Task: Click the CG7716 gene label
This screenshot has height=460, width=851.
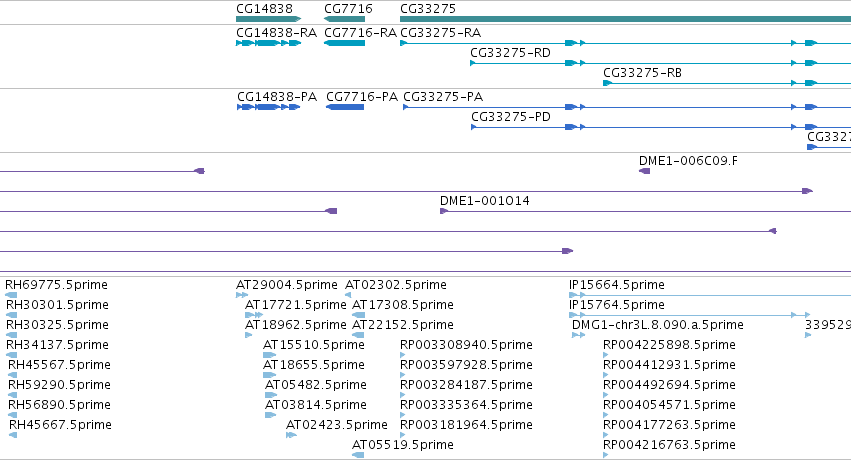Action: point(348,9)
